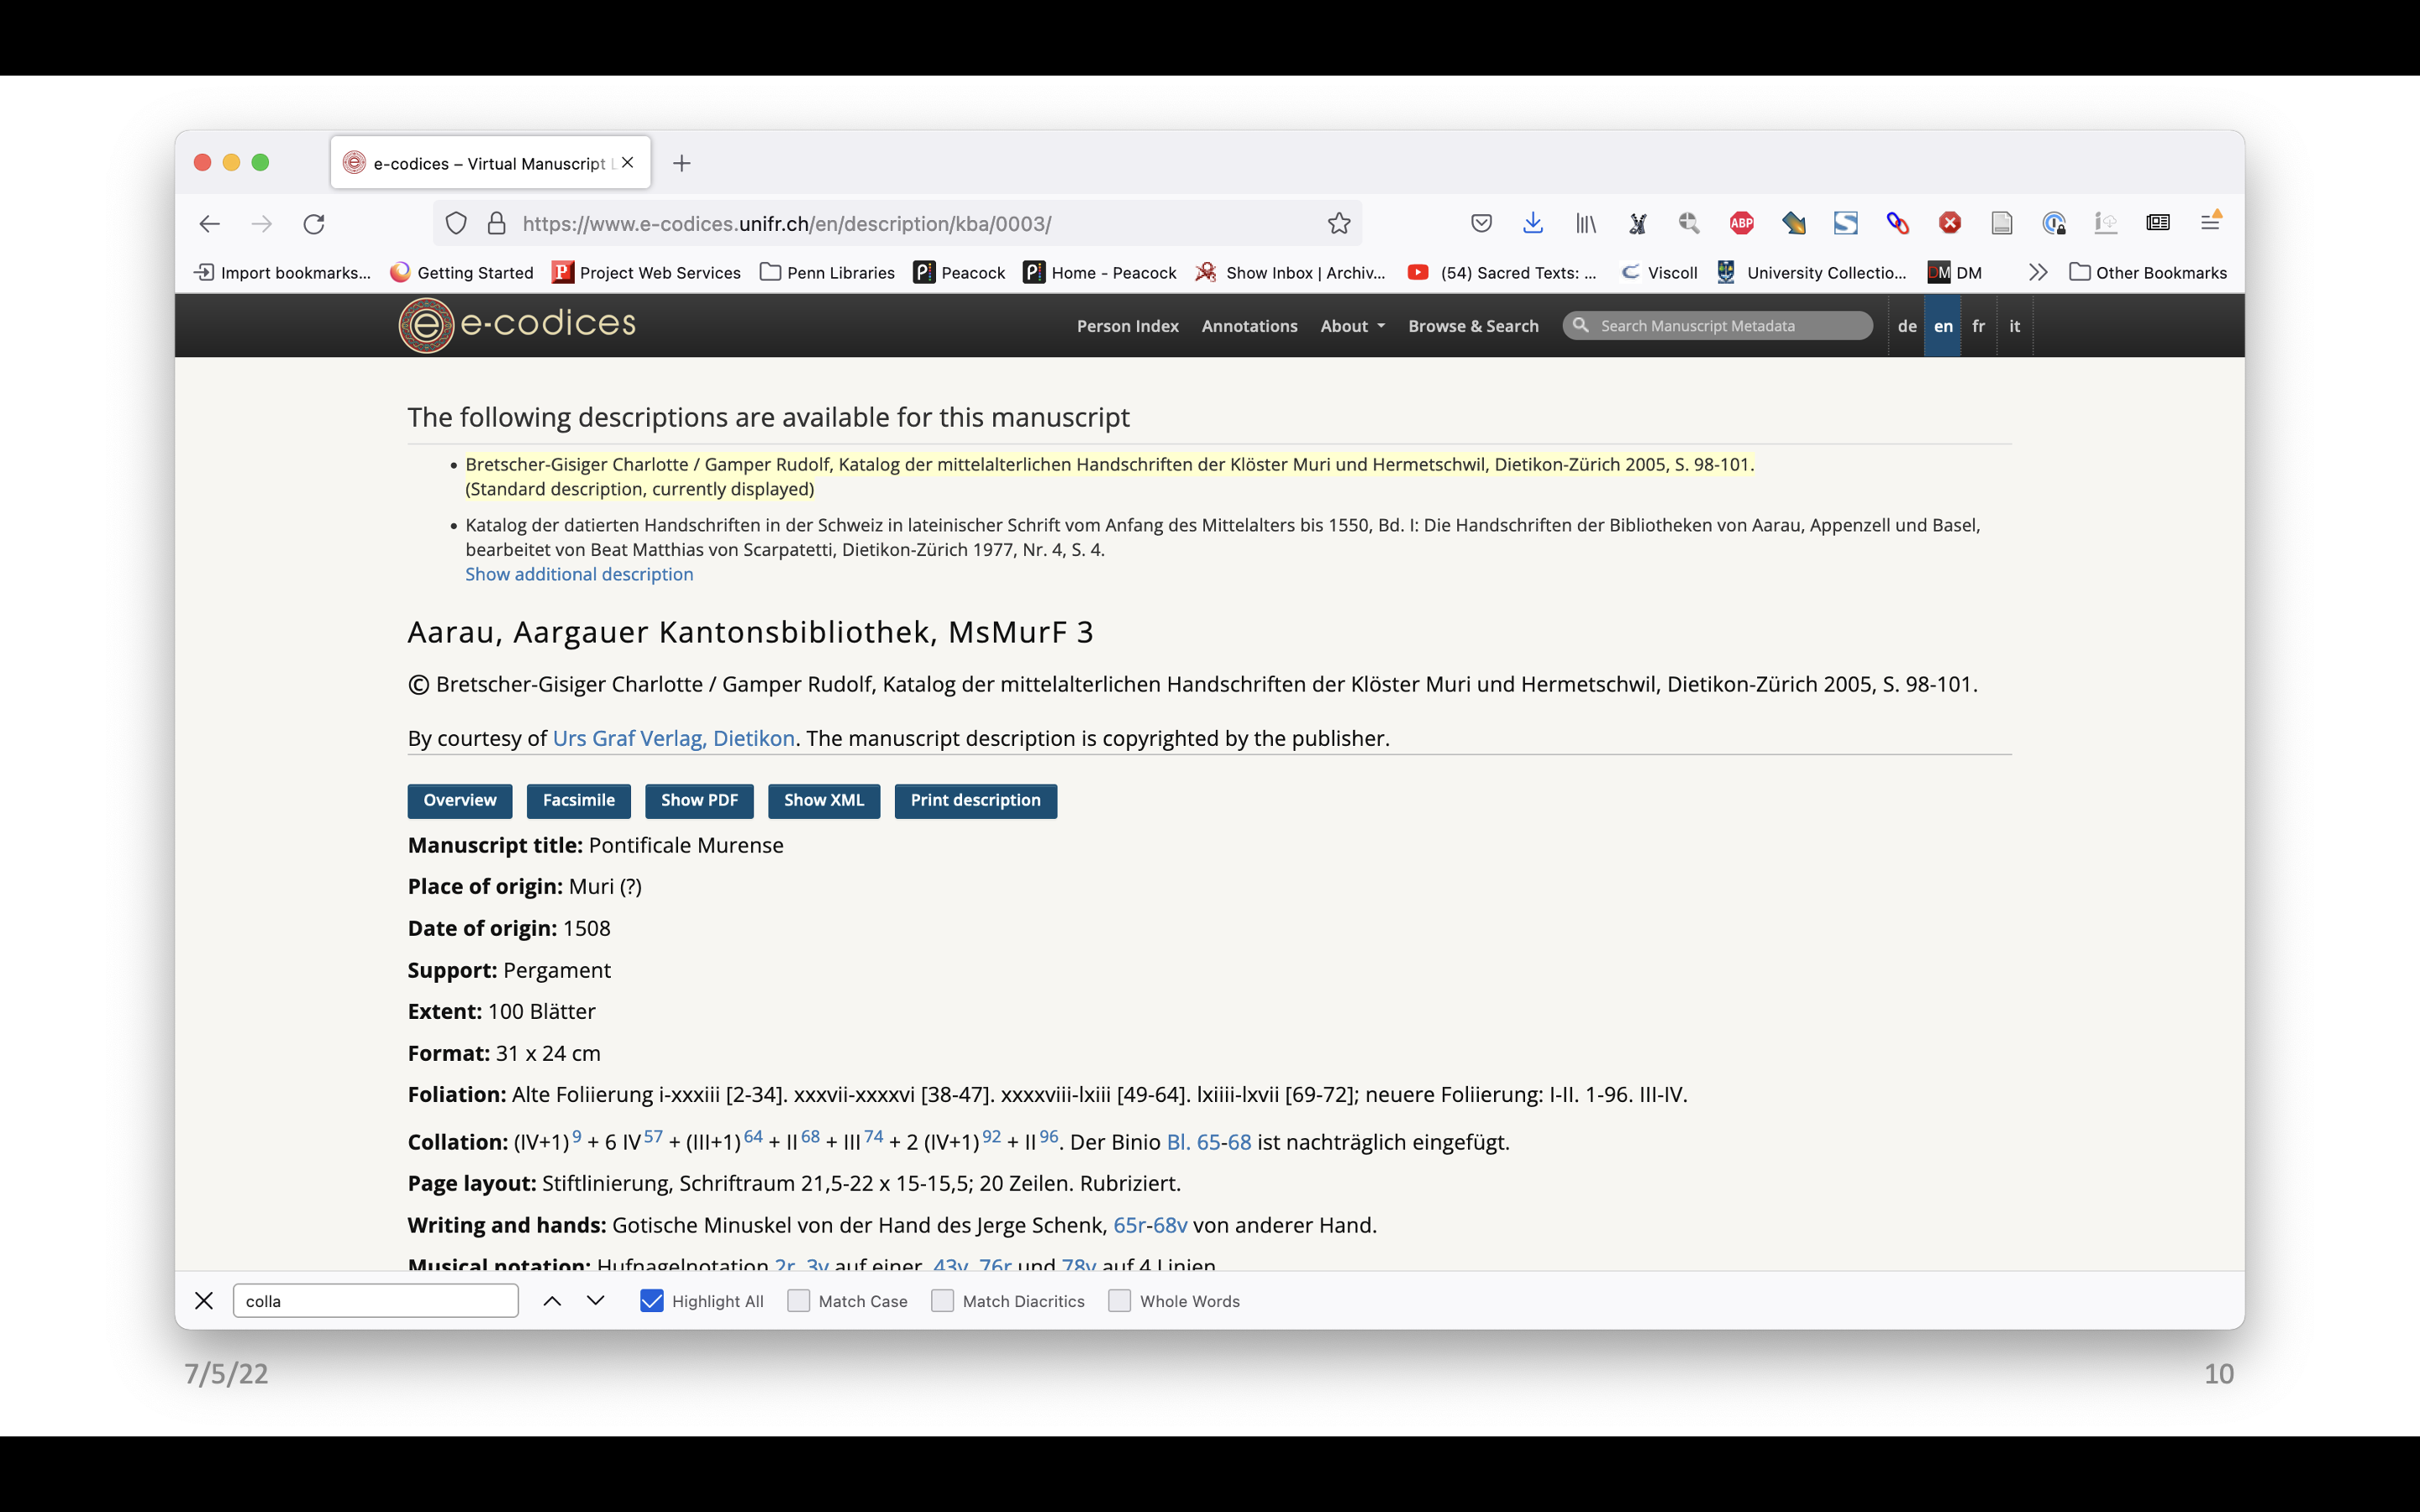Click Print description button
2420x1512 pixels.
(x=975, y=800)
